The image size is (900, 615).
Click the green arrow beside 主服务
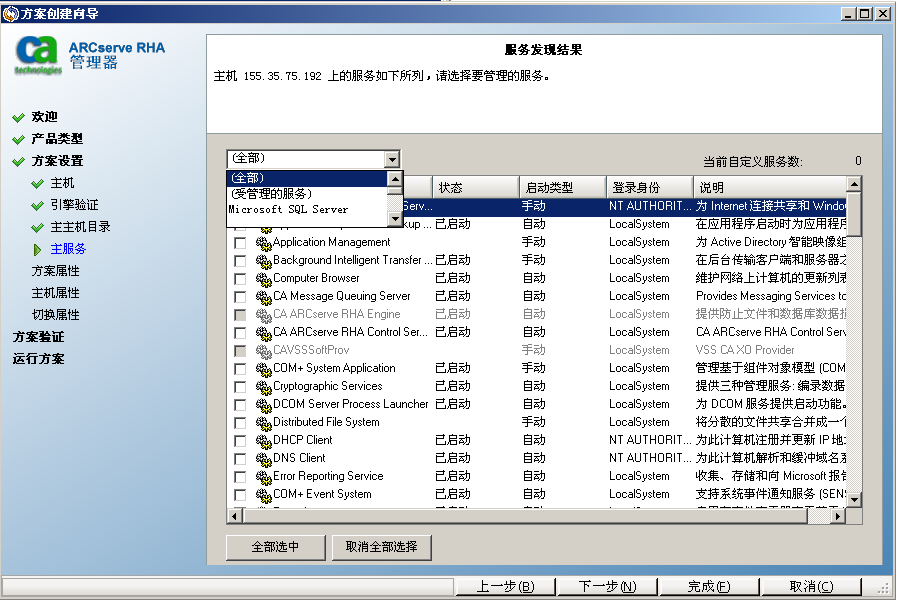point(38,249)
